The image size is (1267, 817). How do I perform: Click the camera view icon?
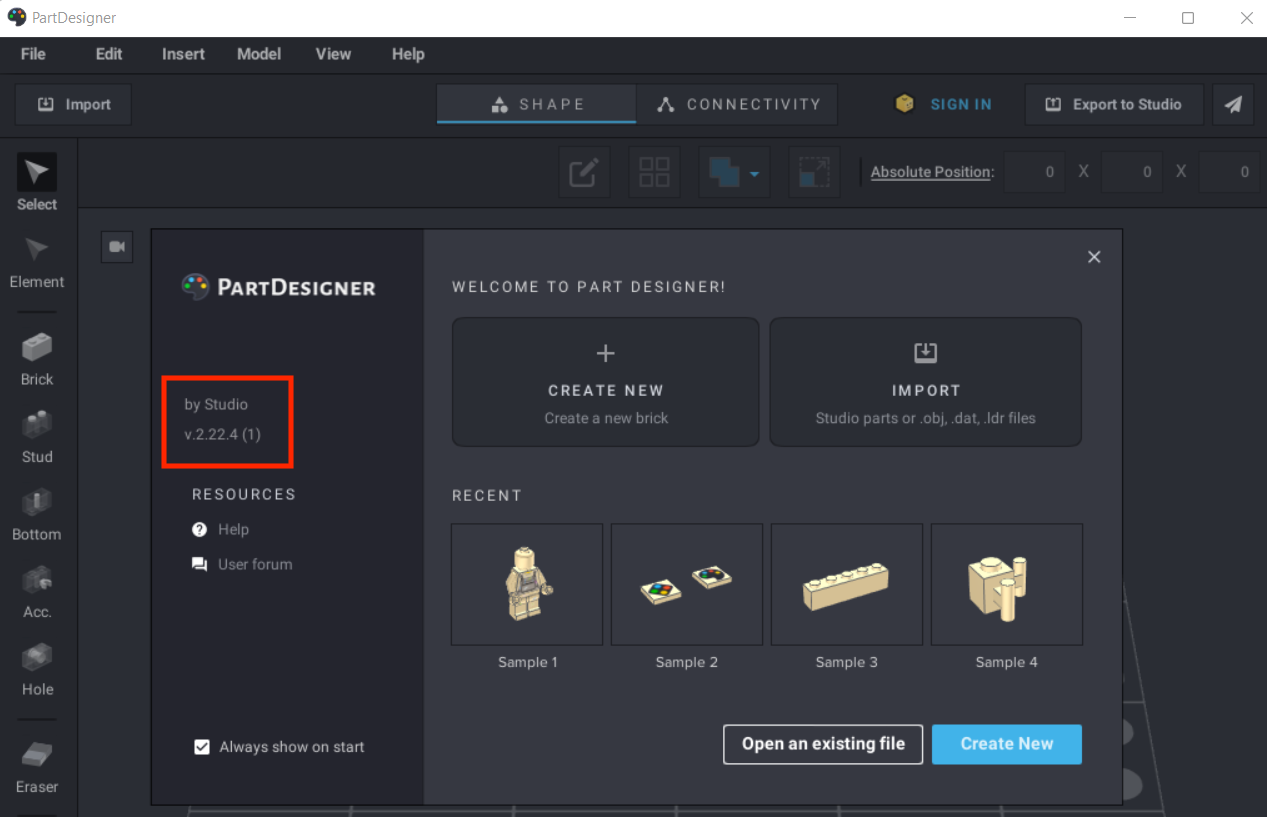(x=117, y=246)
